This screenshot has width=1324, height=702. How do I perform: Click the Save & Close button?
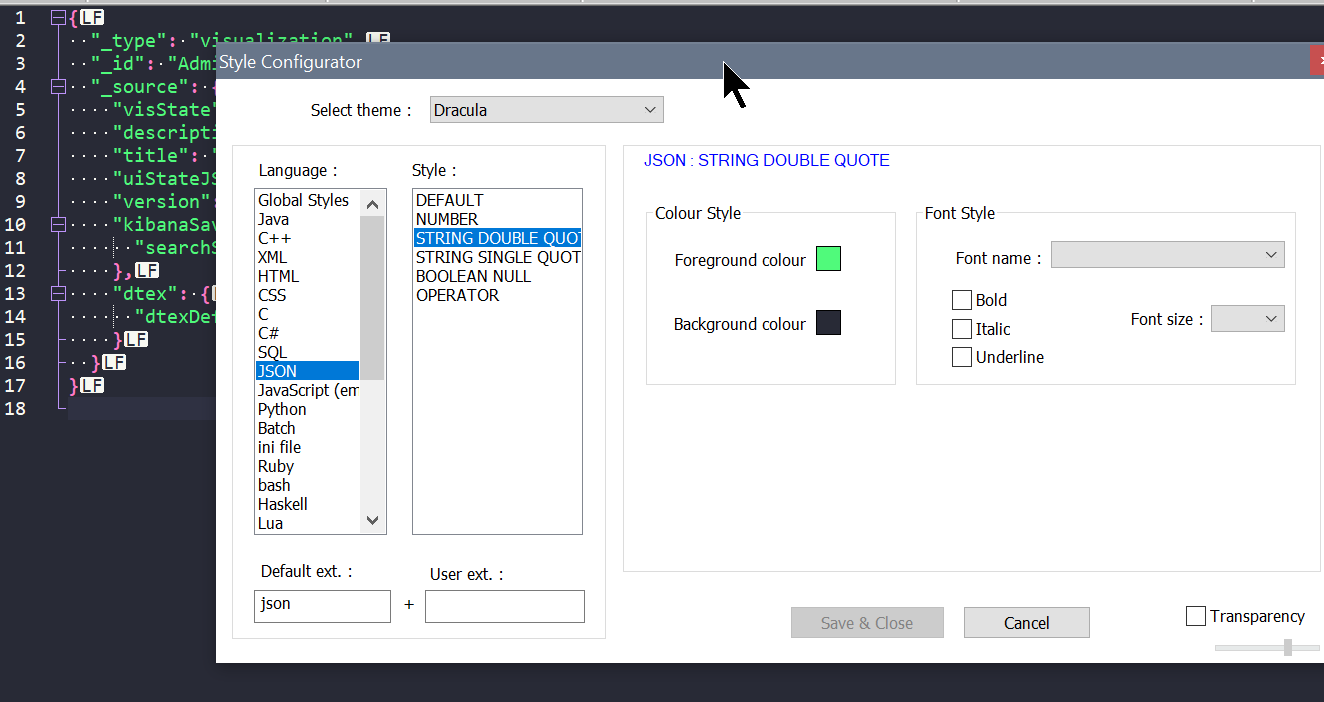click(x=866, y=622)
